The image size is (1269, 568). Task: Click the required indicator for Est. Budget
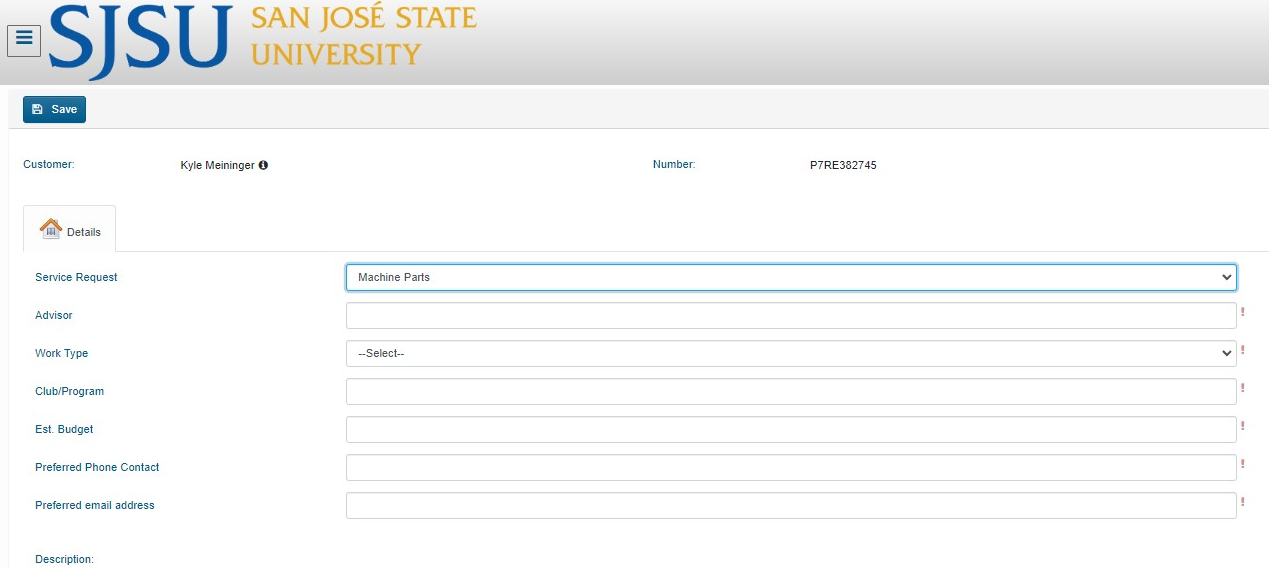[1242, 426]
